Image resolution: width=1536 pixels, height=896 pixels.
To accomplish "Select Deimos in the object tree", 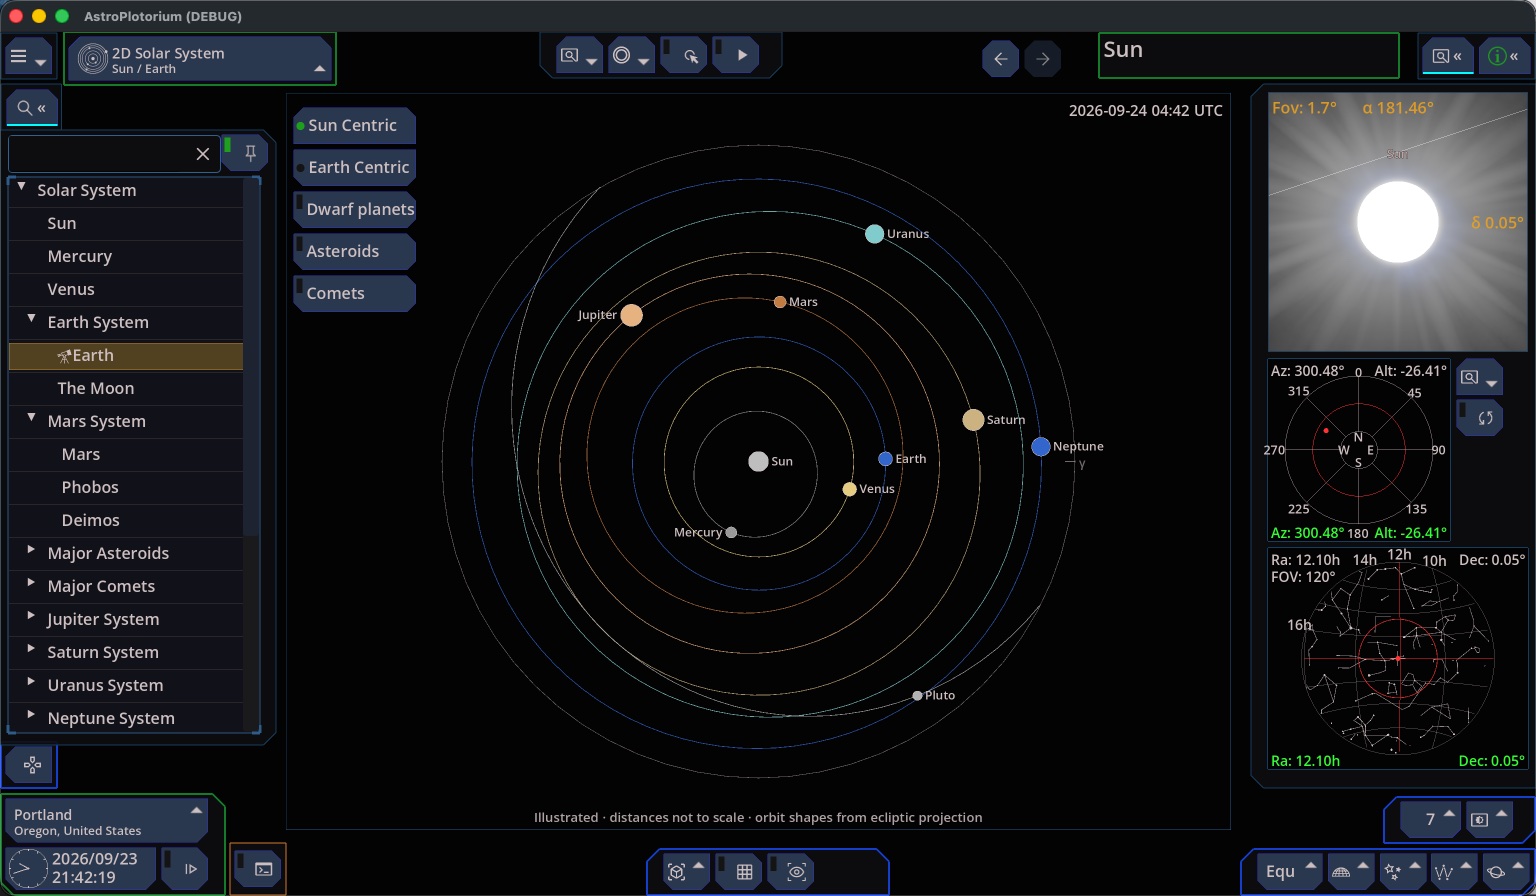I will click(125, 521).
